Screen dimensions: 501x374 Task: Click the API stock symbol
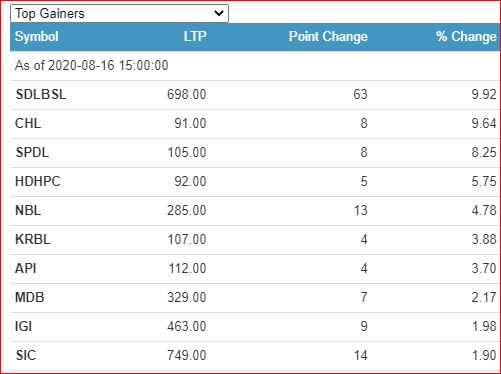[x=26, y=268]
